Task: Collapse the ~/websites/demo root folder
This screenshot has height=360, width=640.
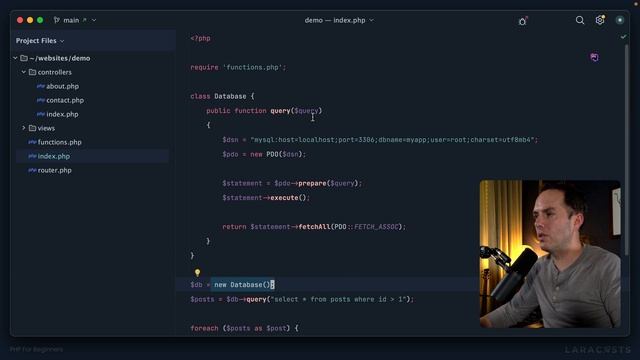Action: pos(15,58)
